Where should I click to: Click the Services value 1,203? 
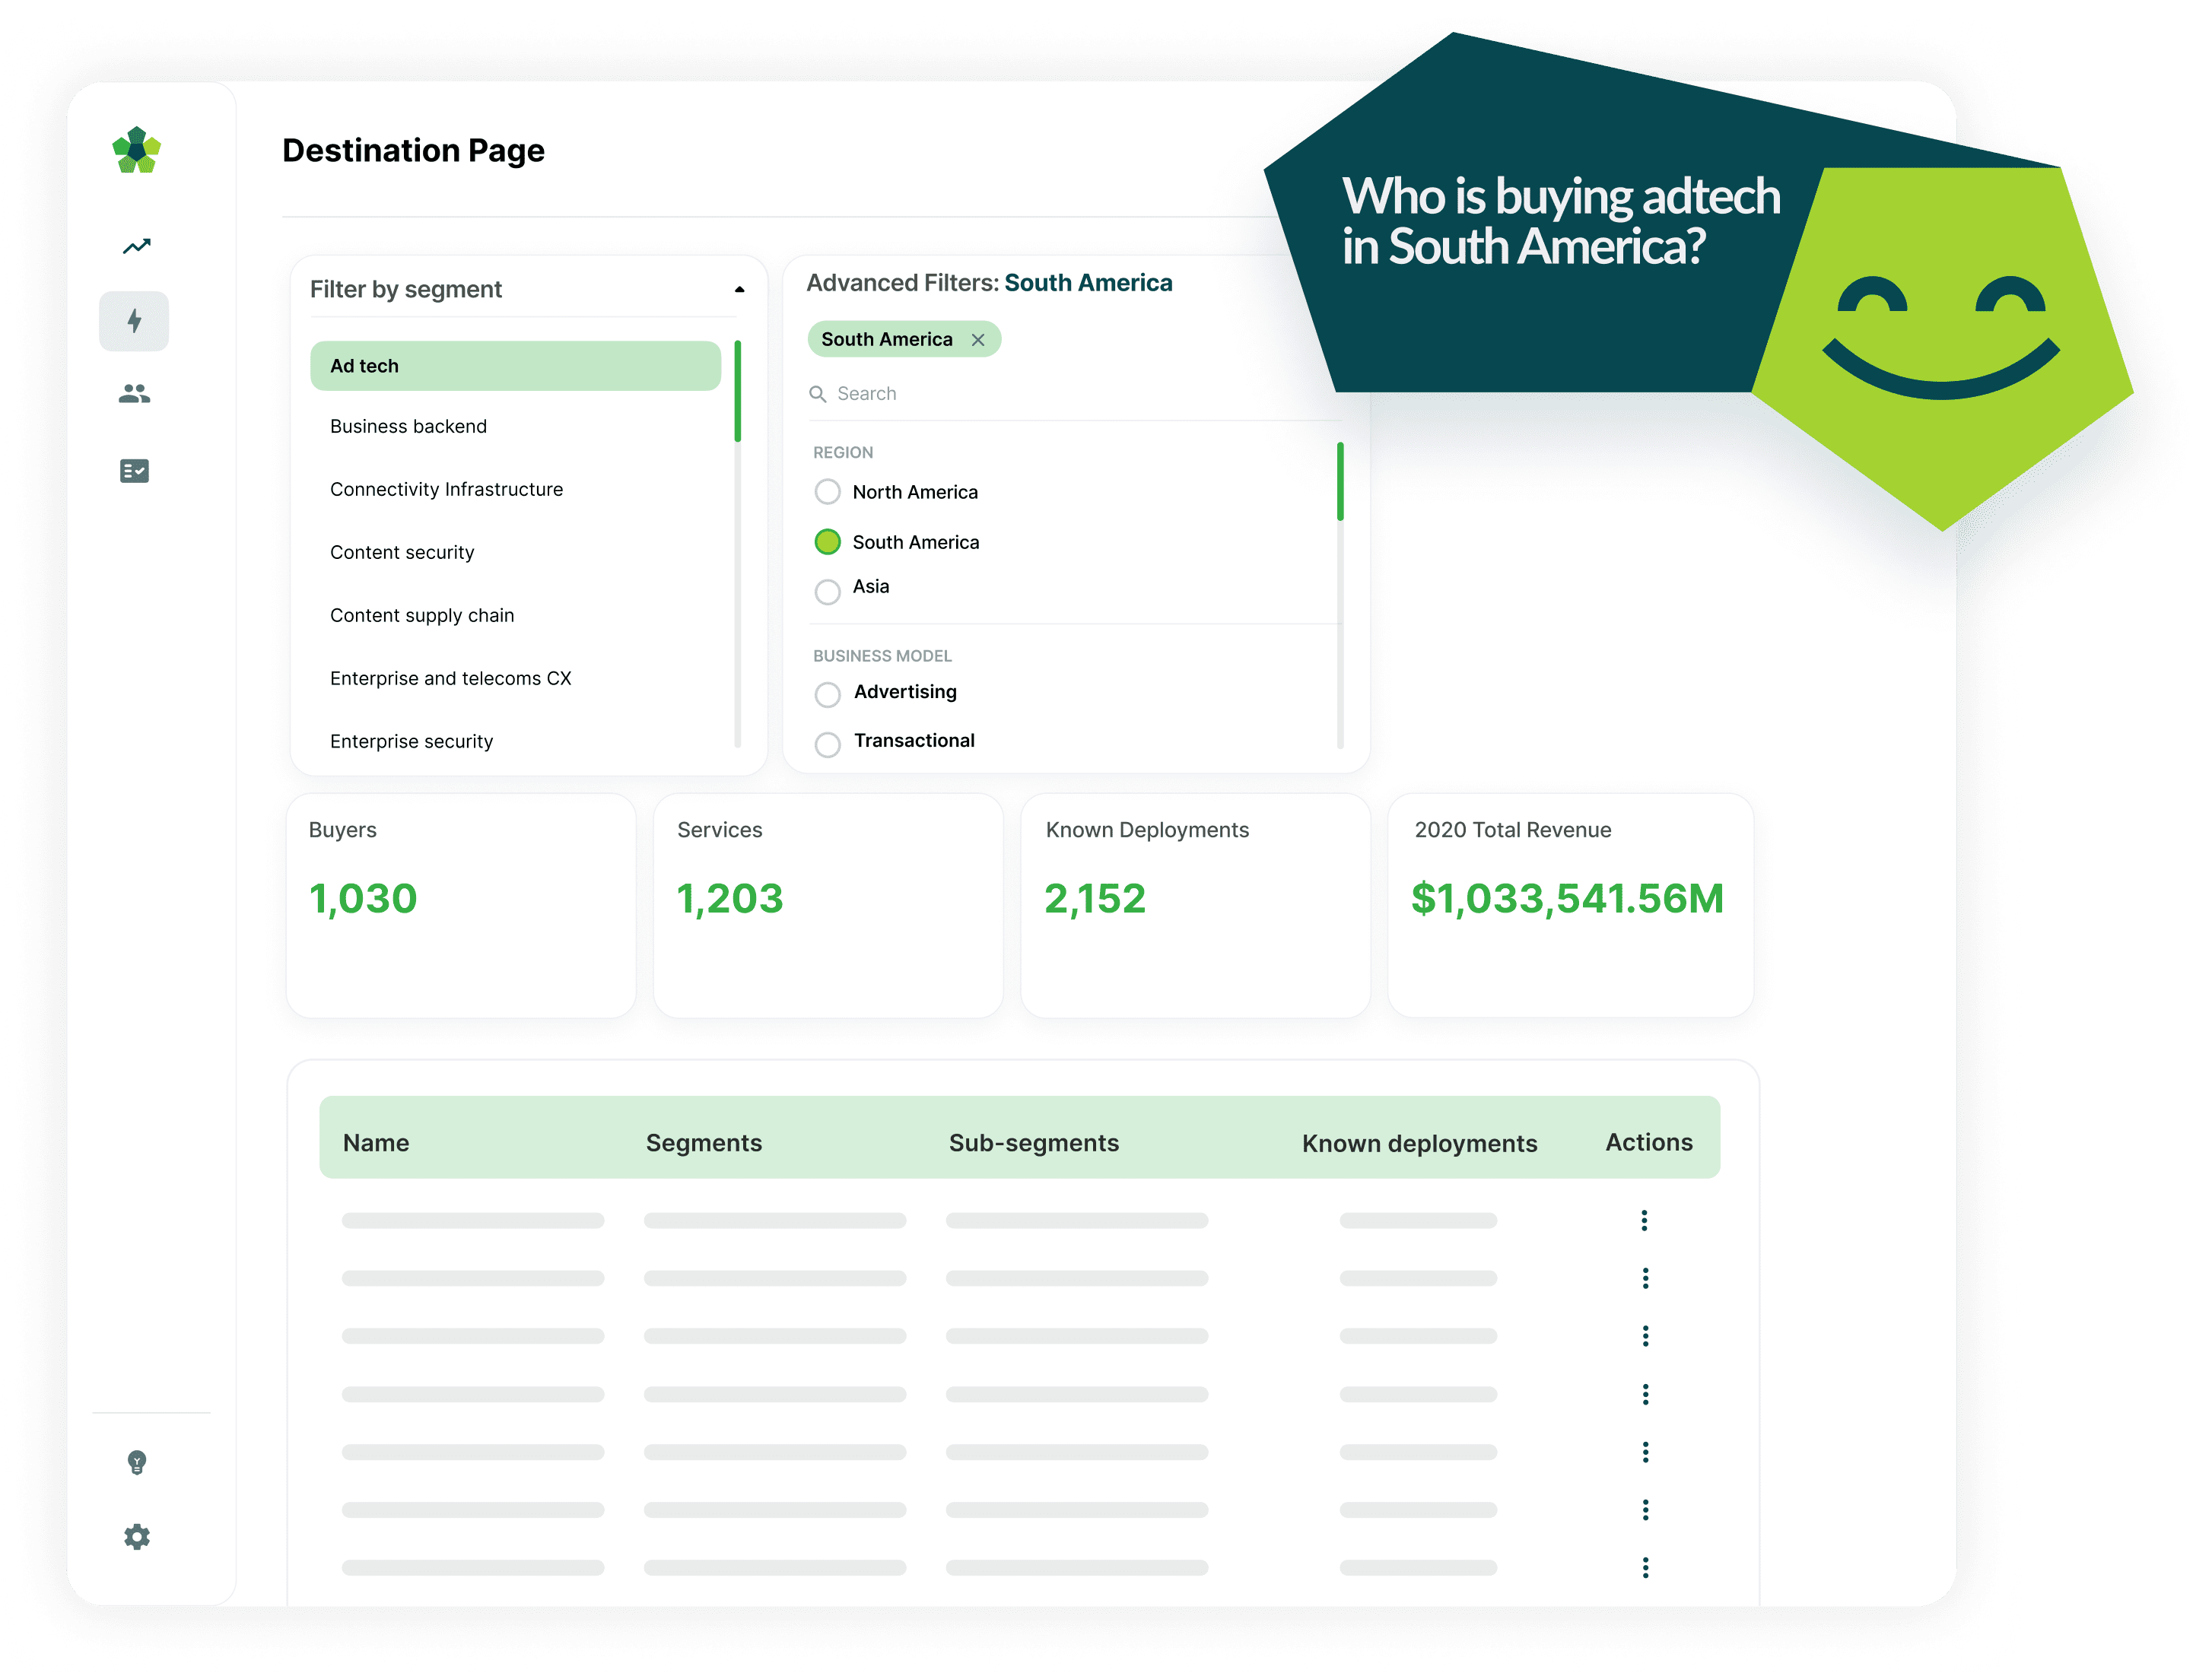click(730, 898)
